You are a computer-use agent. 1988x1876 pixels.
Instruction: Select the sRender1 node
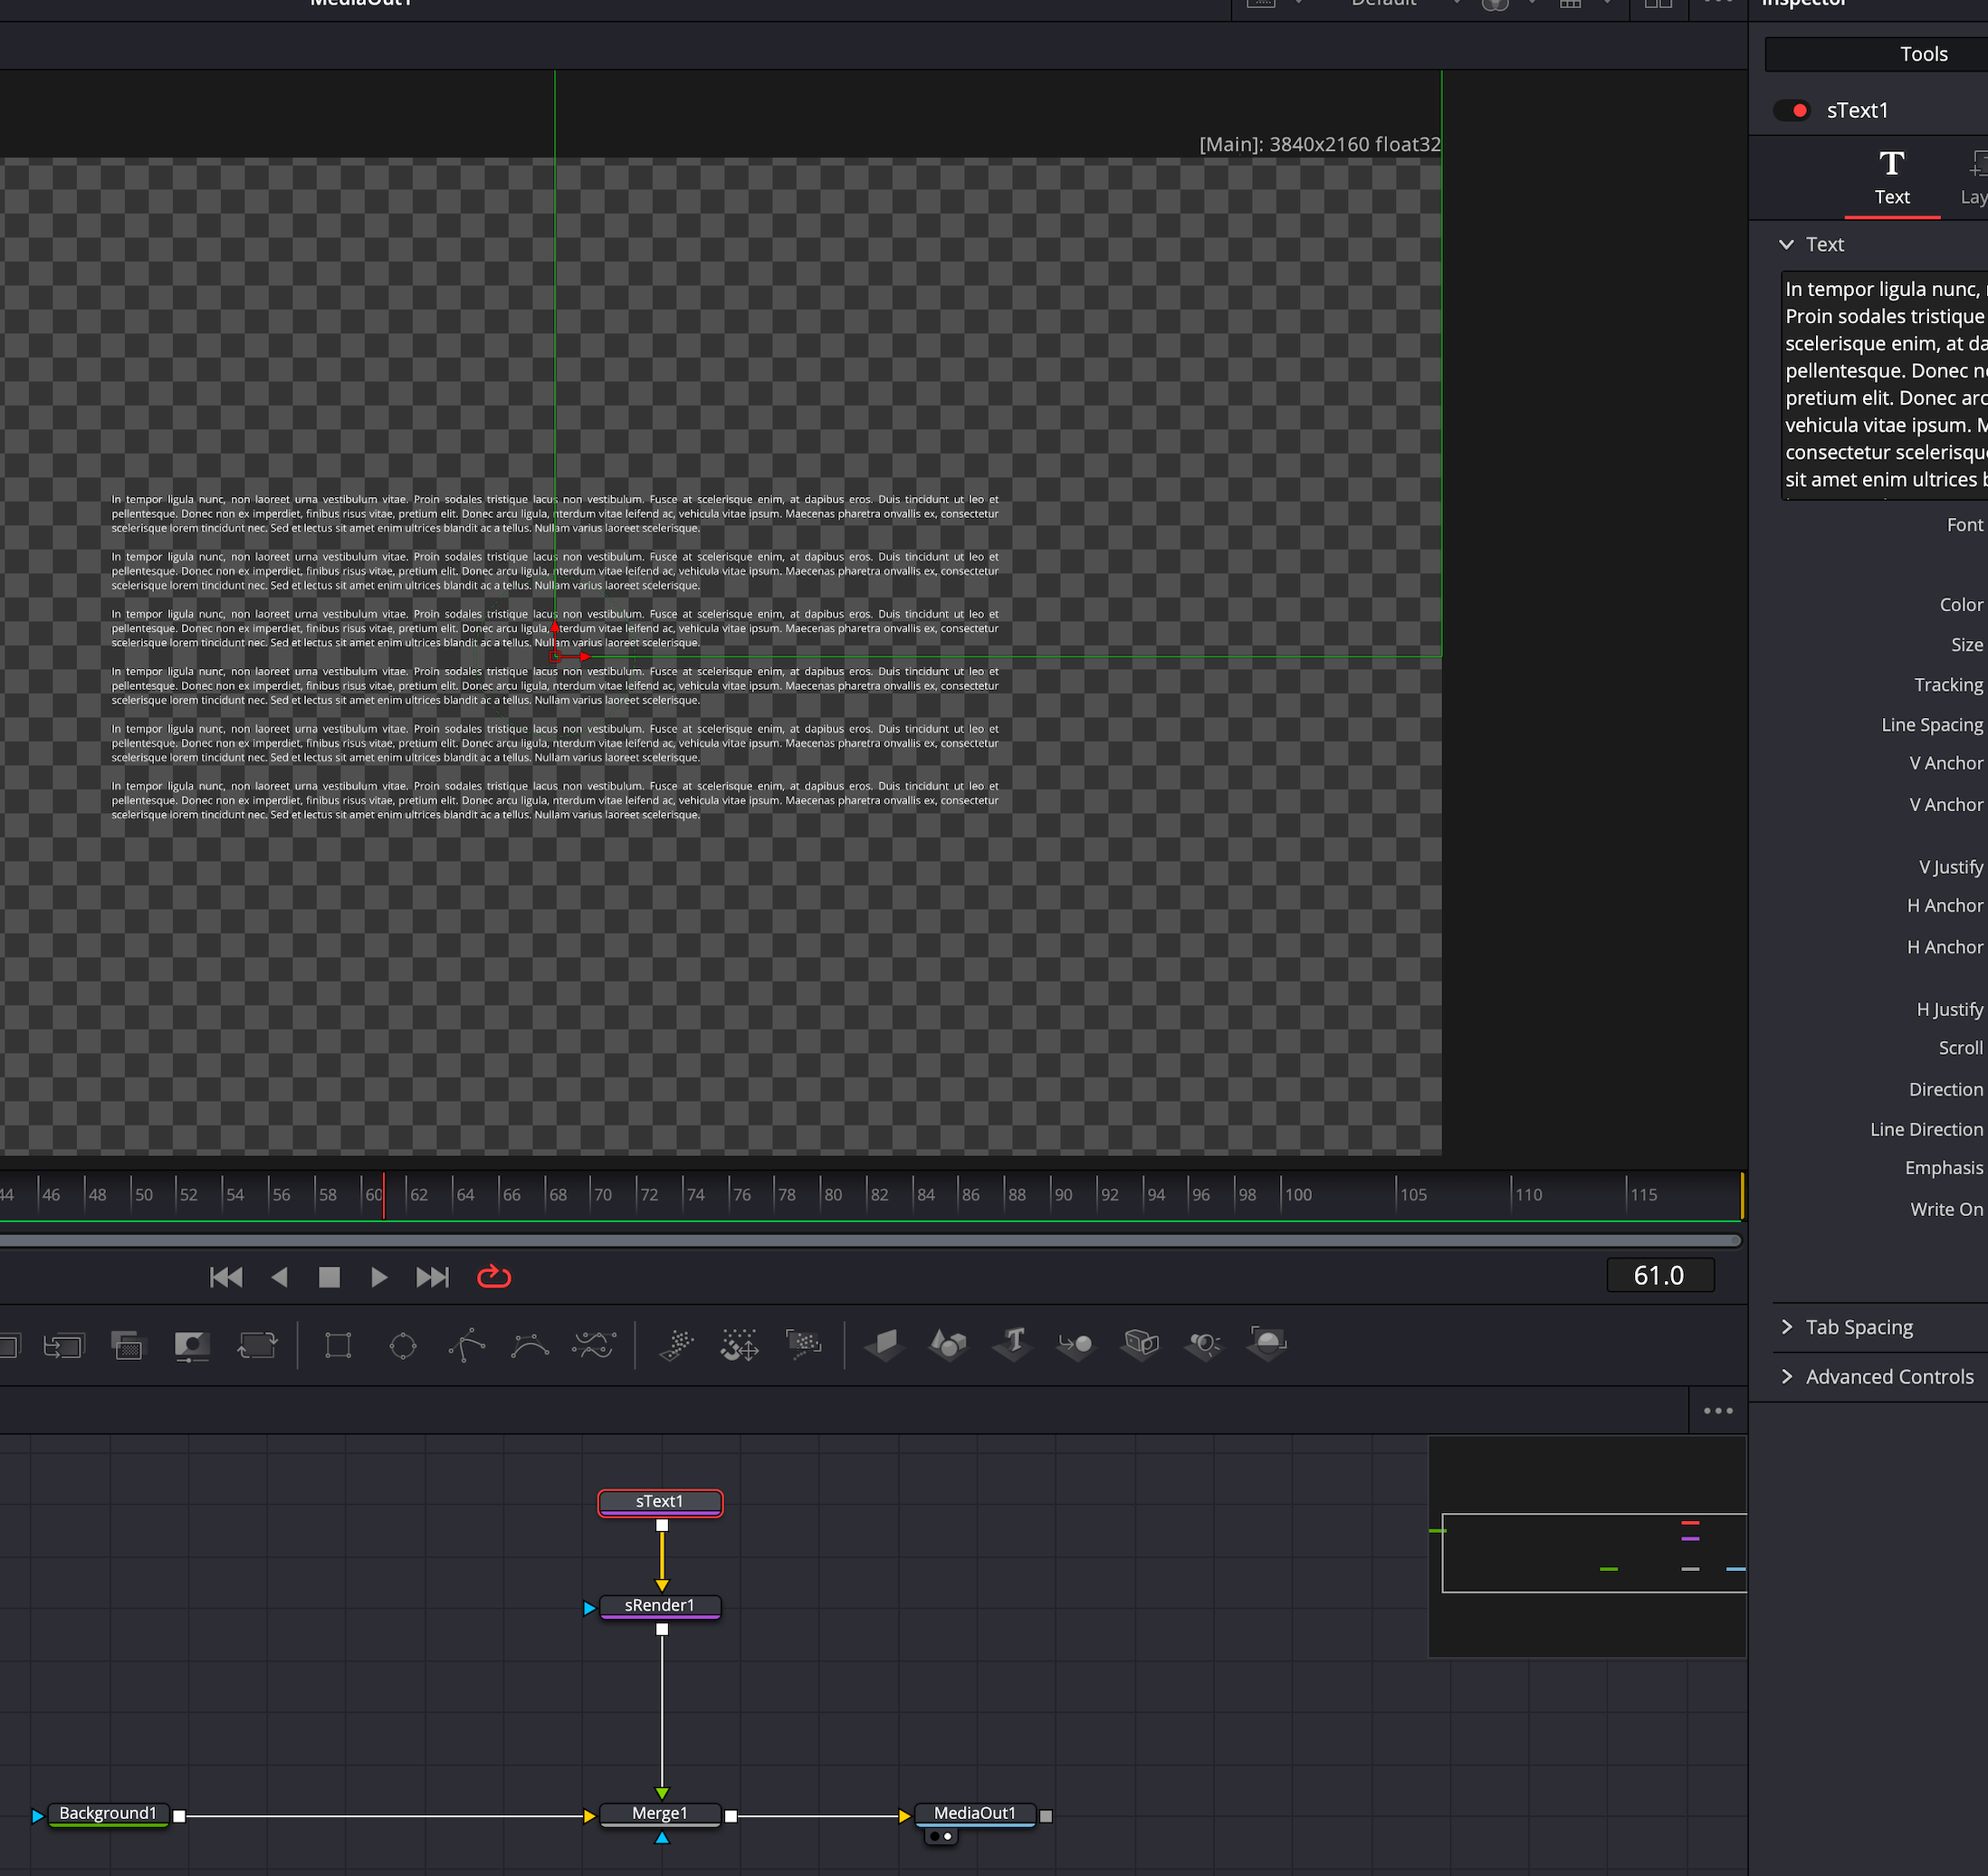[x=660, y=1606]
